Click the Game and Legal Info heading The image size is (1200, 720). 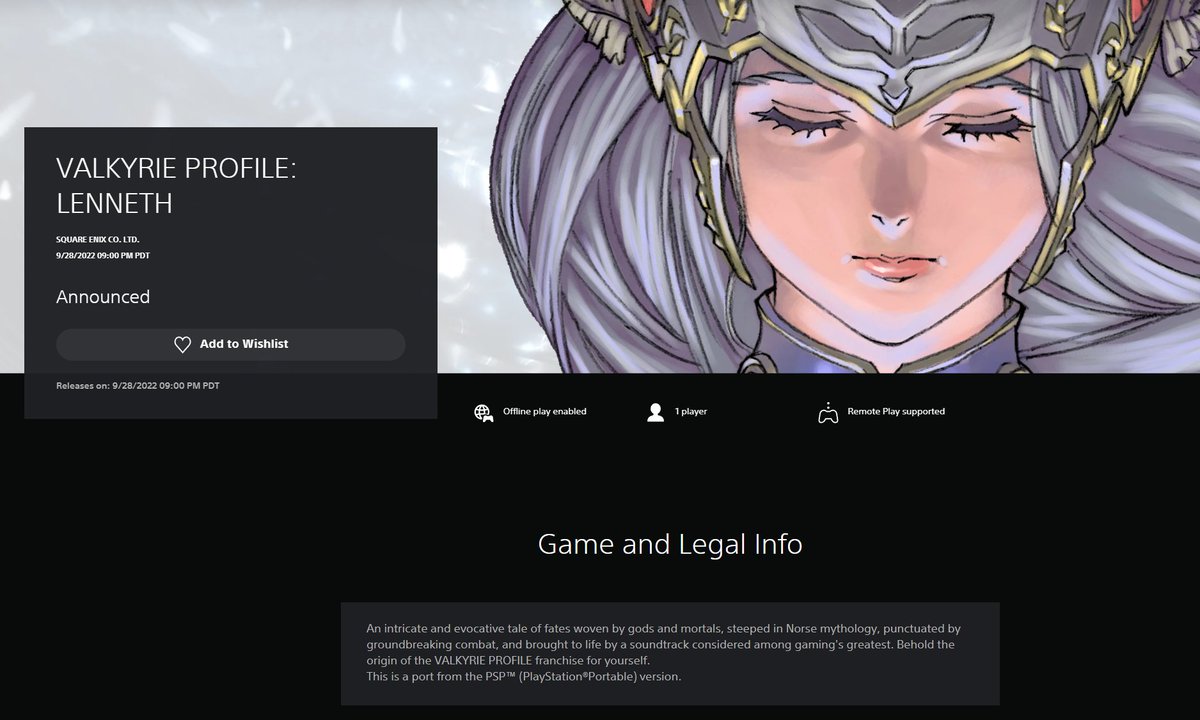670,544
